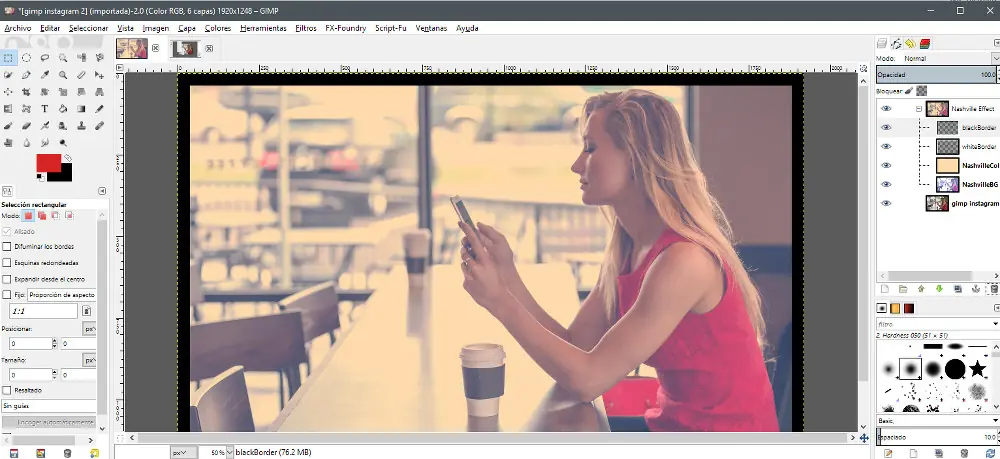The height and width of the screenshot is (459, 1000).
Task: Hide the Nashville Effect layer group
Action: (886, 108)
